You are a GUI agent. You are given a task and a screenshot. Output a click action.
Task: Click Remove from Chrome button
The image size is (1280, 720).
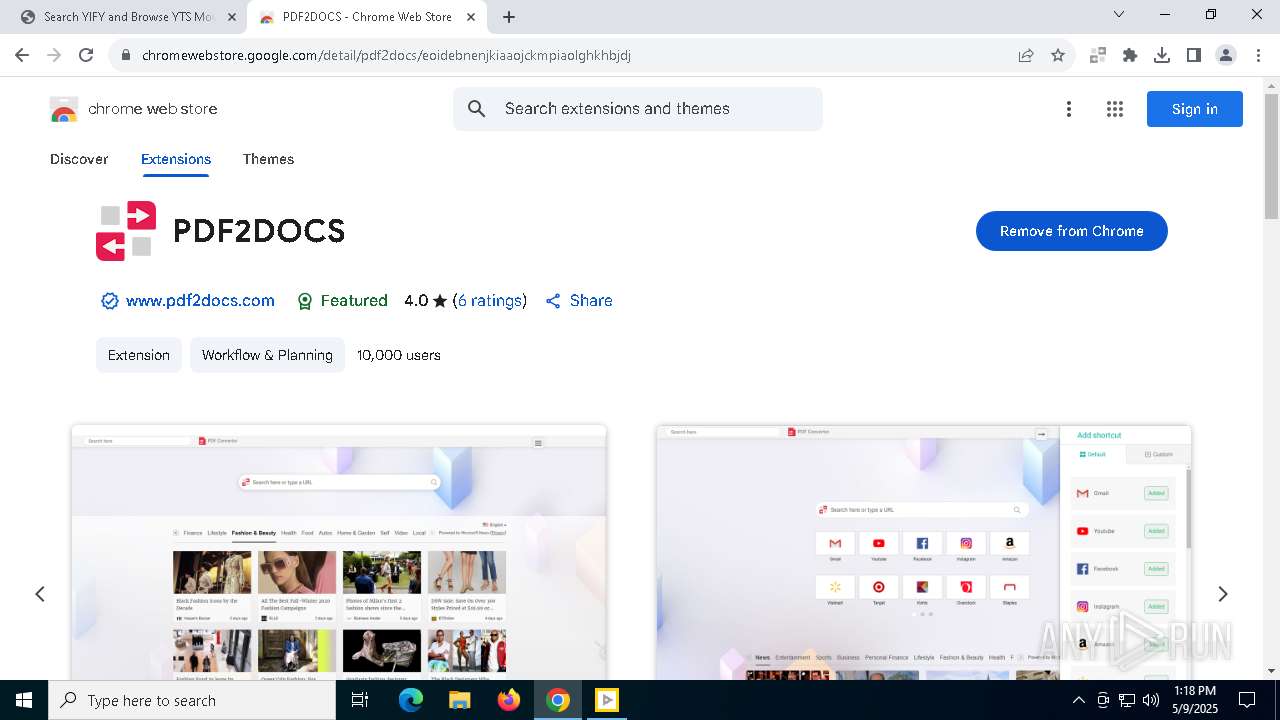[1072, 231]
